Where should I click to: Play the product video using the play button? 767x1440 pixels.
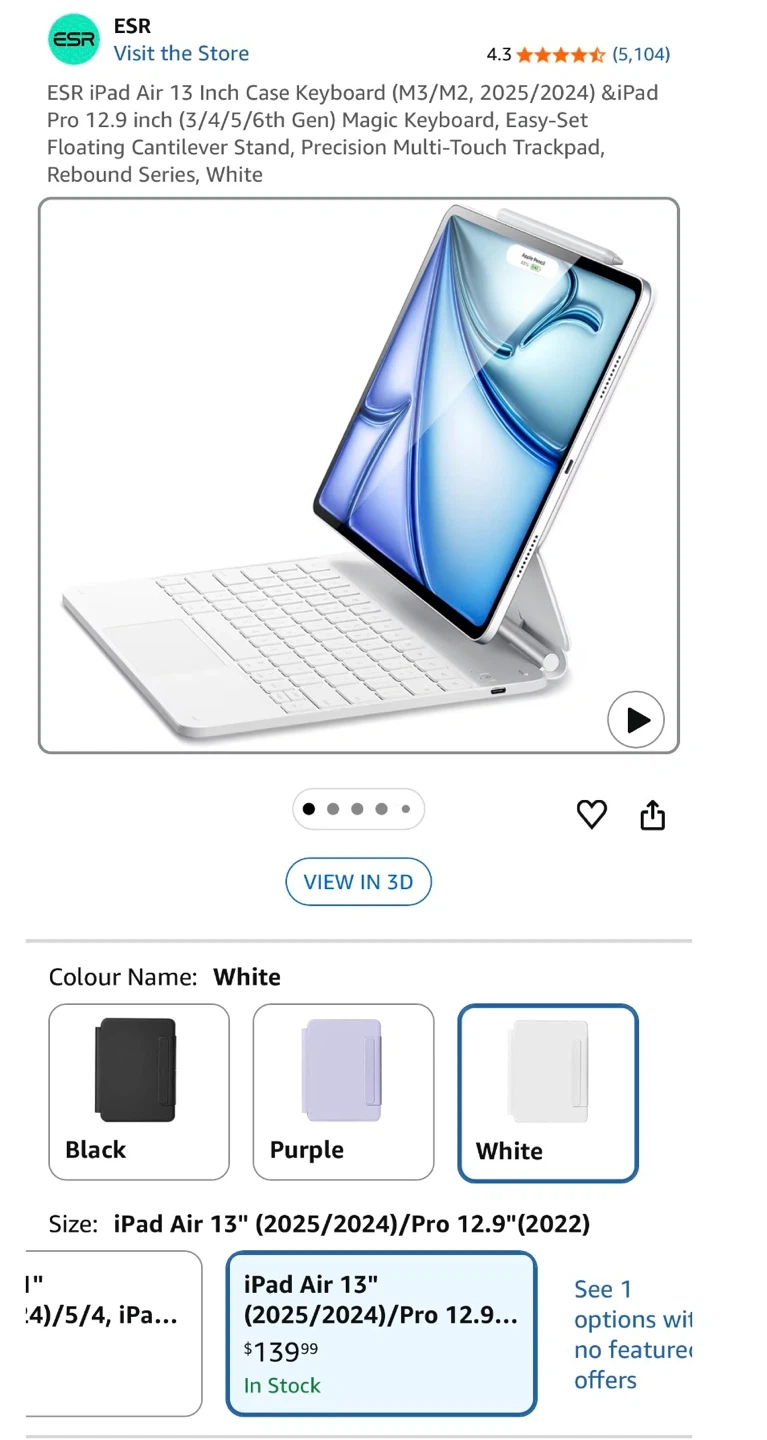(x=636, y=720)
